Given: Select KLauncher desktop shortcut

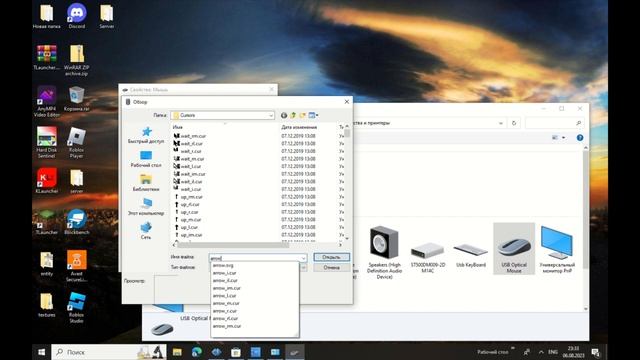Looking at the screenshot, I should (47, 181).
